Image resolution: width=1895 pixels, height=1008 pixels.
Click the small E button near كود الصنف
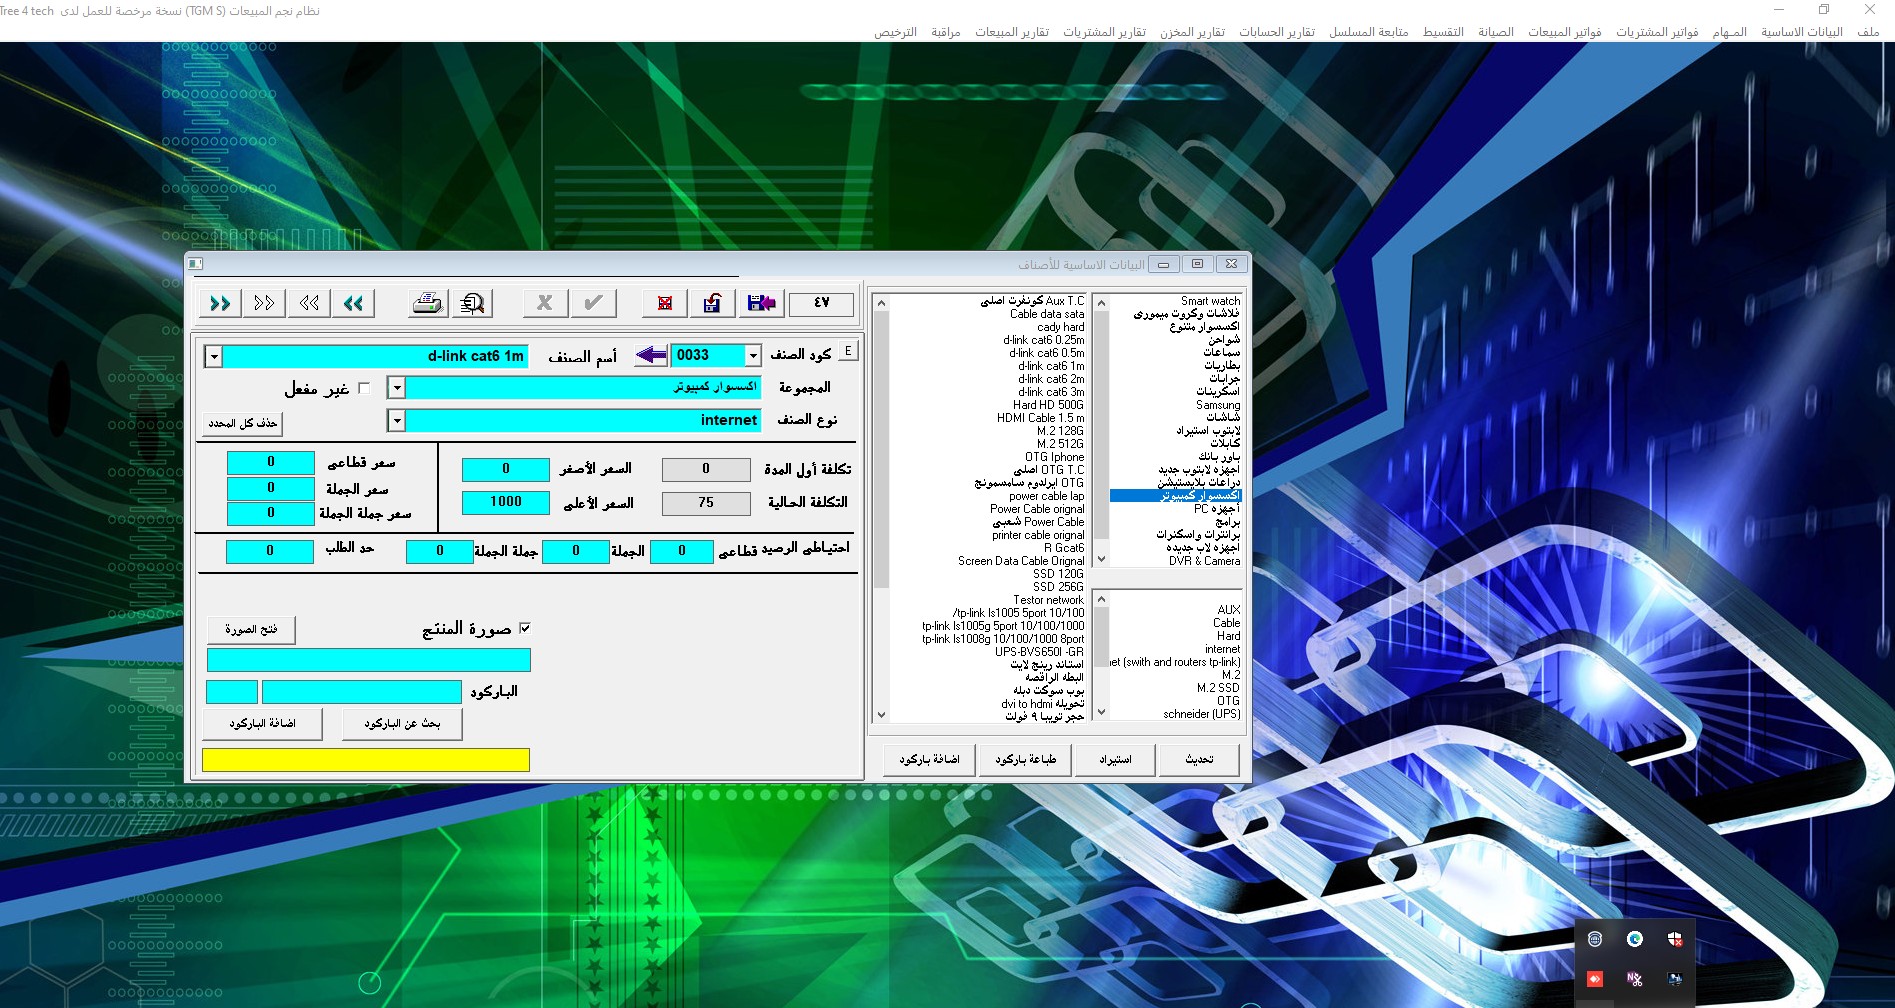[848, 351]
